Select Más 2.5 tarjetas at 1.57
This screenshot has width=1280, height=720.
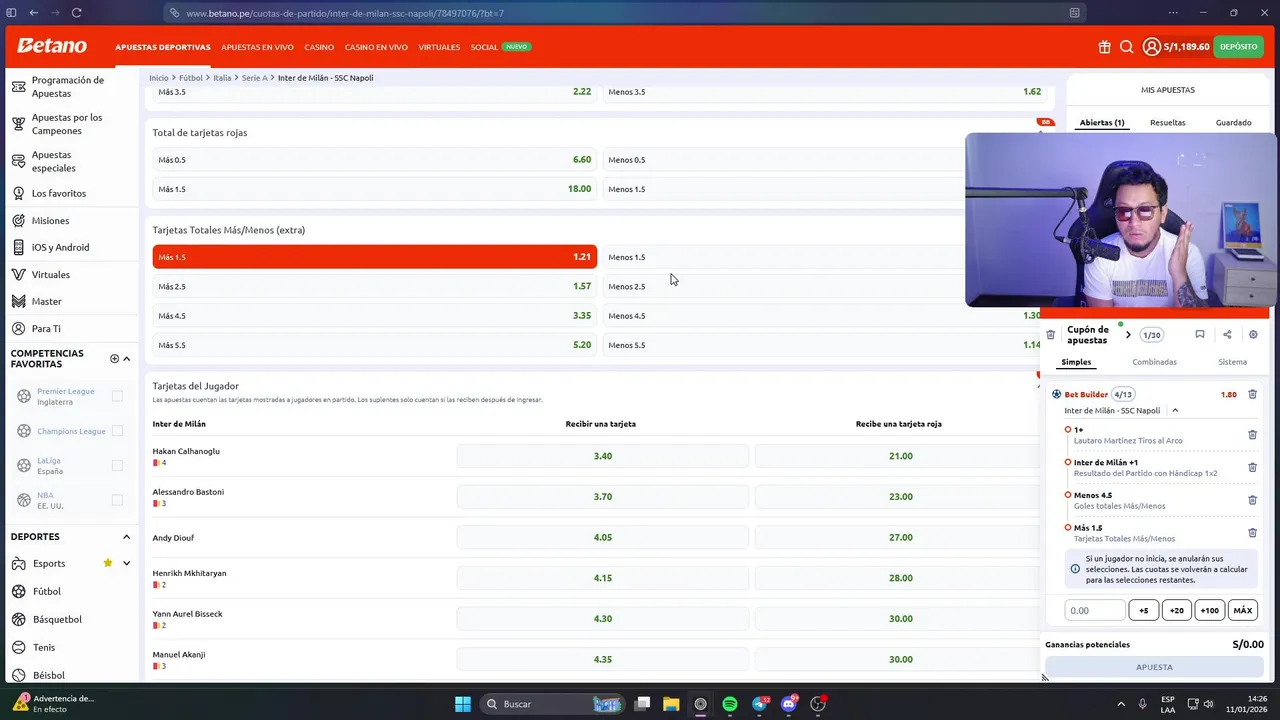pos(375,286)
